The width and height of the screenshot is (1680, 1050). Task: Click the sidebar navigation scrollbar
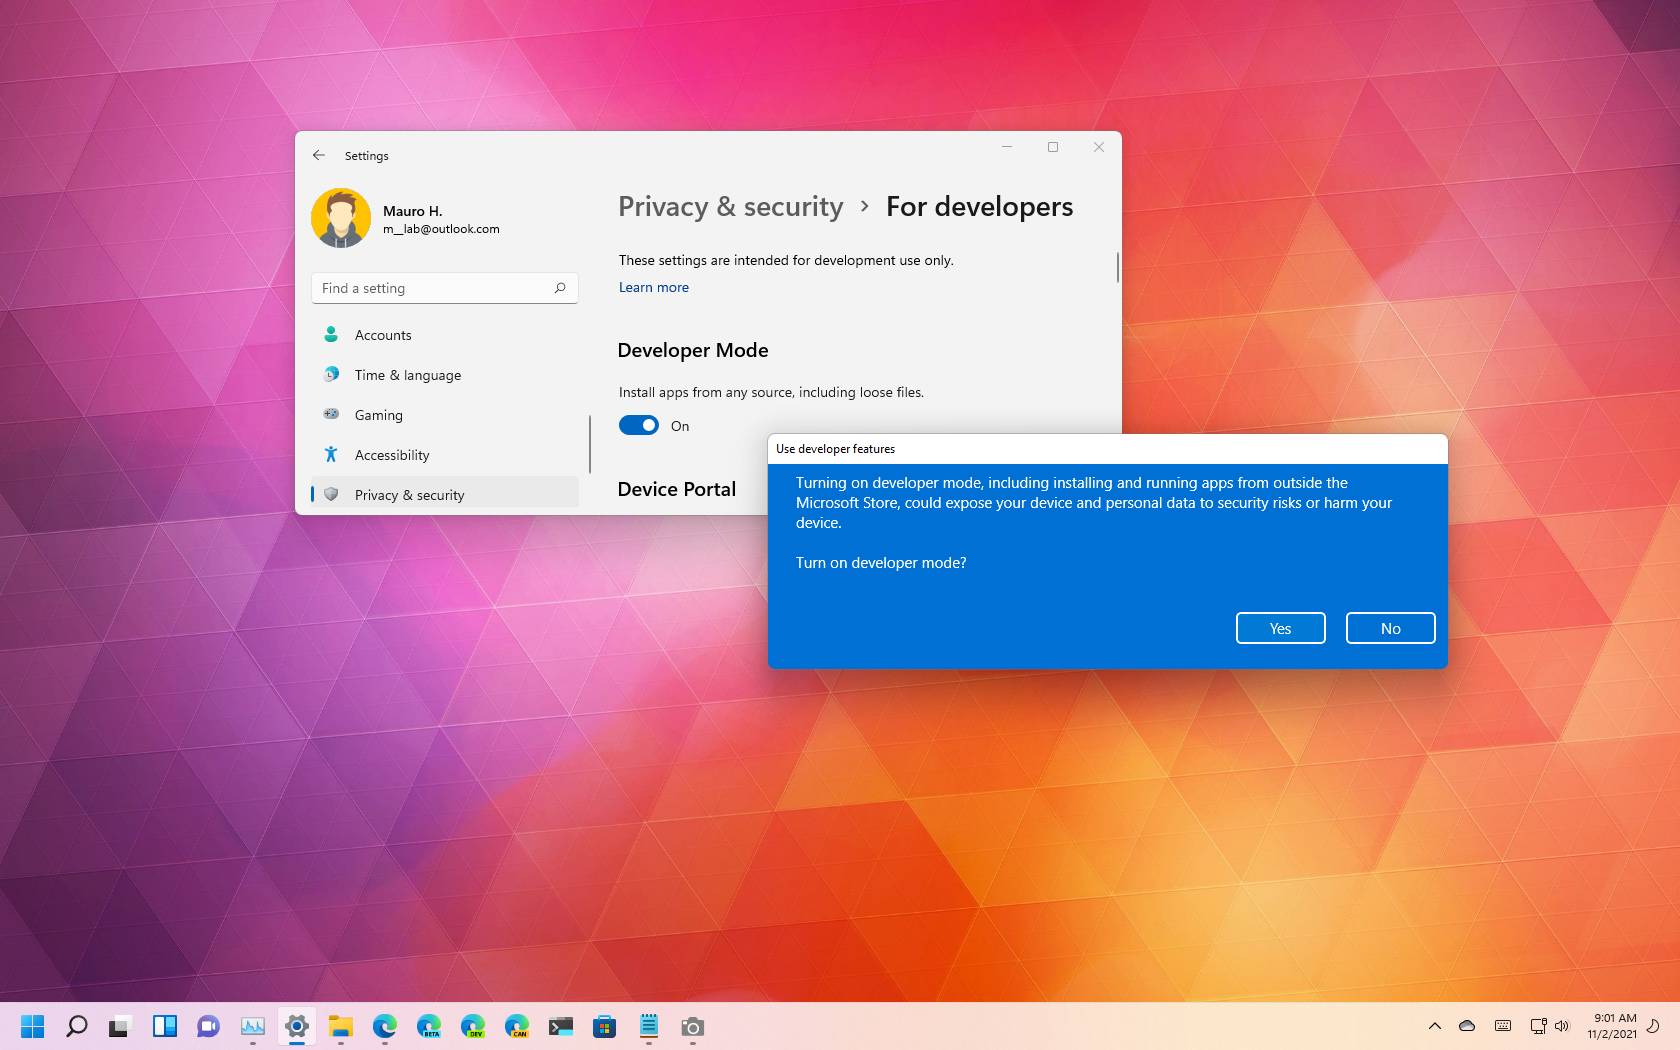tap(590, 444)
